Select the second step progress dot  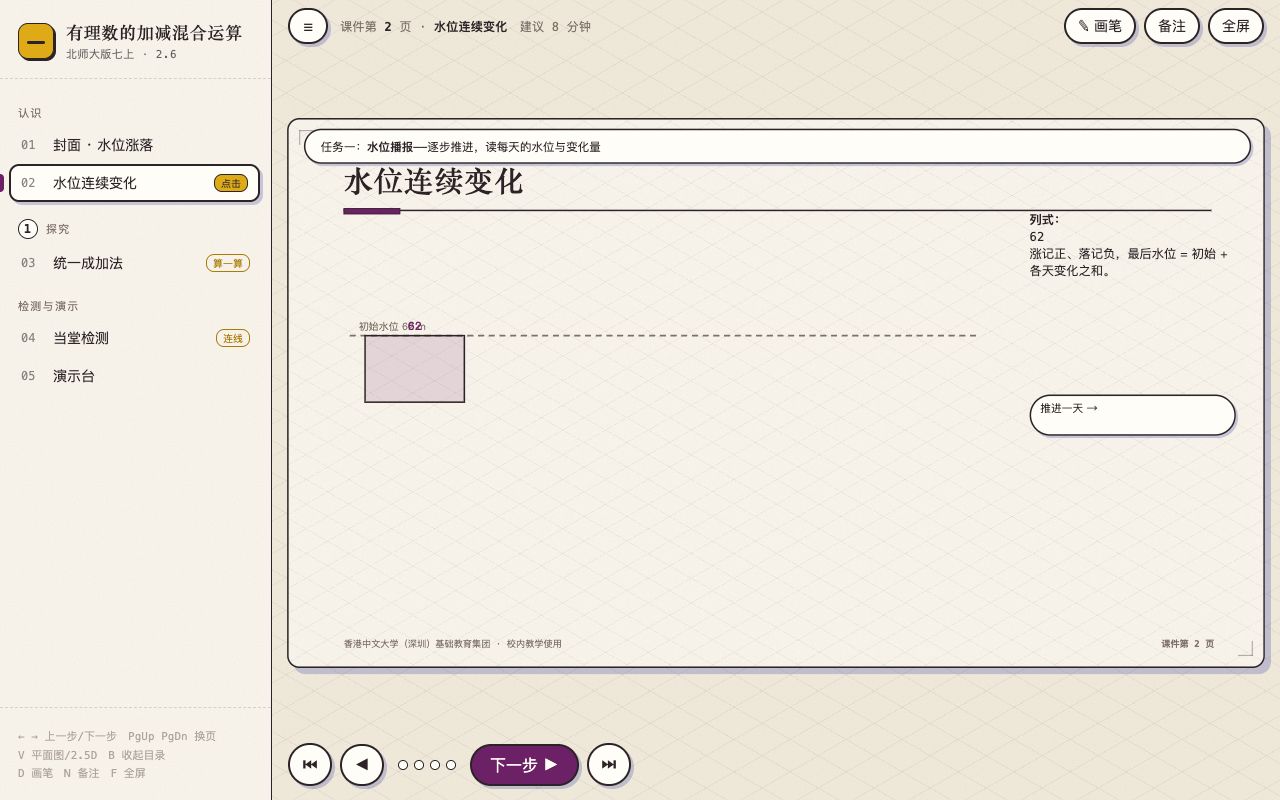(419, 765)
